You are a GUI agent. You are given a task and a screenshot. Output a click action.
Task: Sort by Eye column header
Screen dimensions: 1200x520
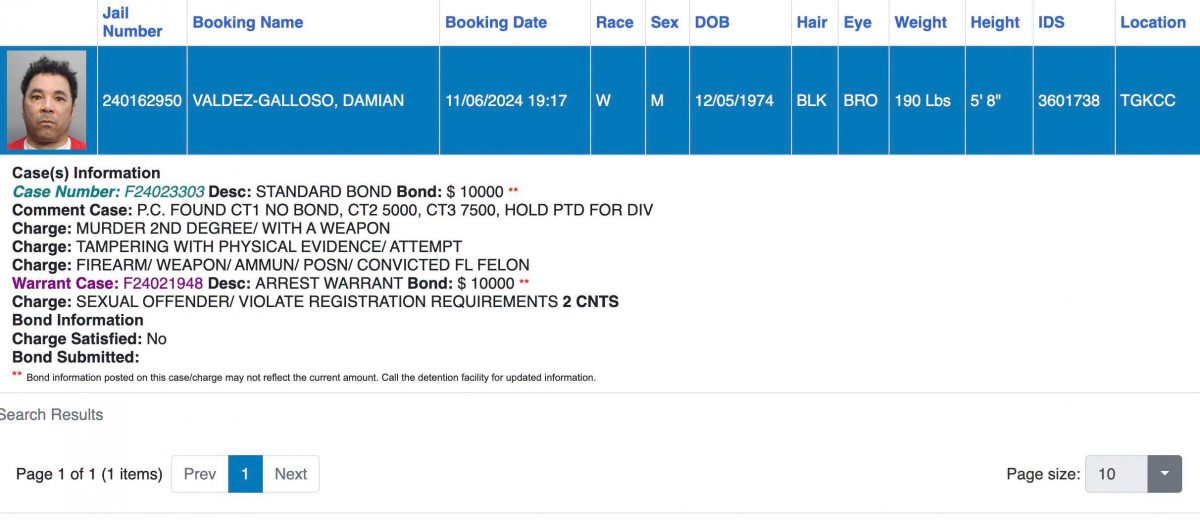[x=857, y=22]
